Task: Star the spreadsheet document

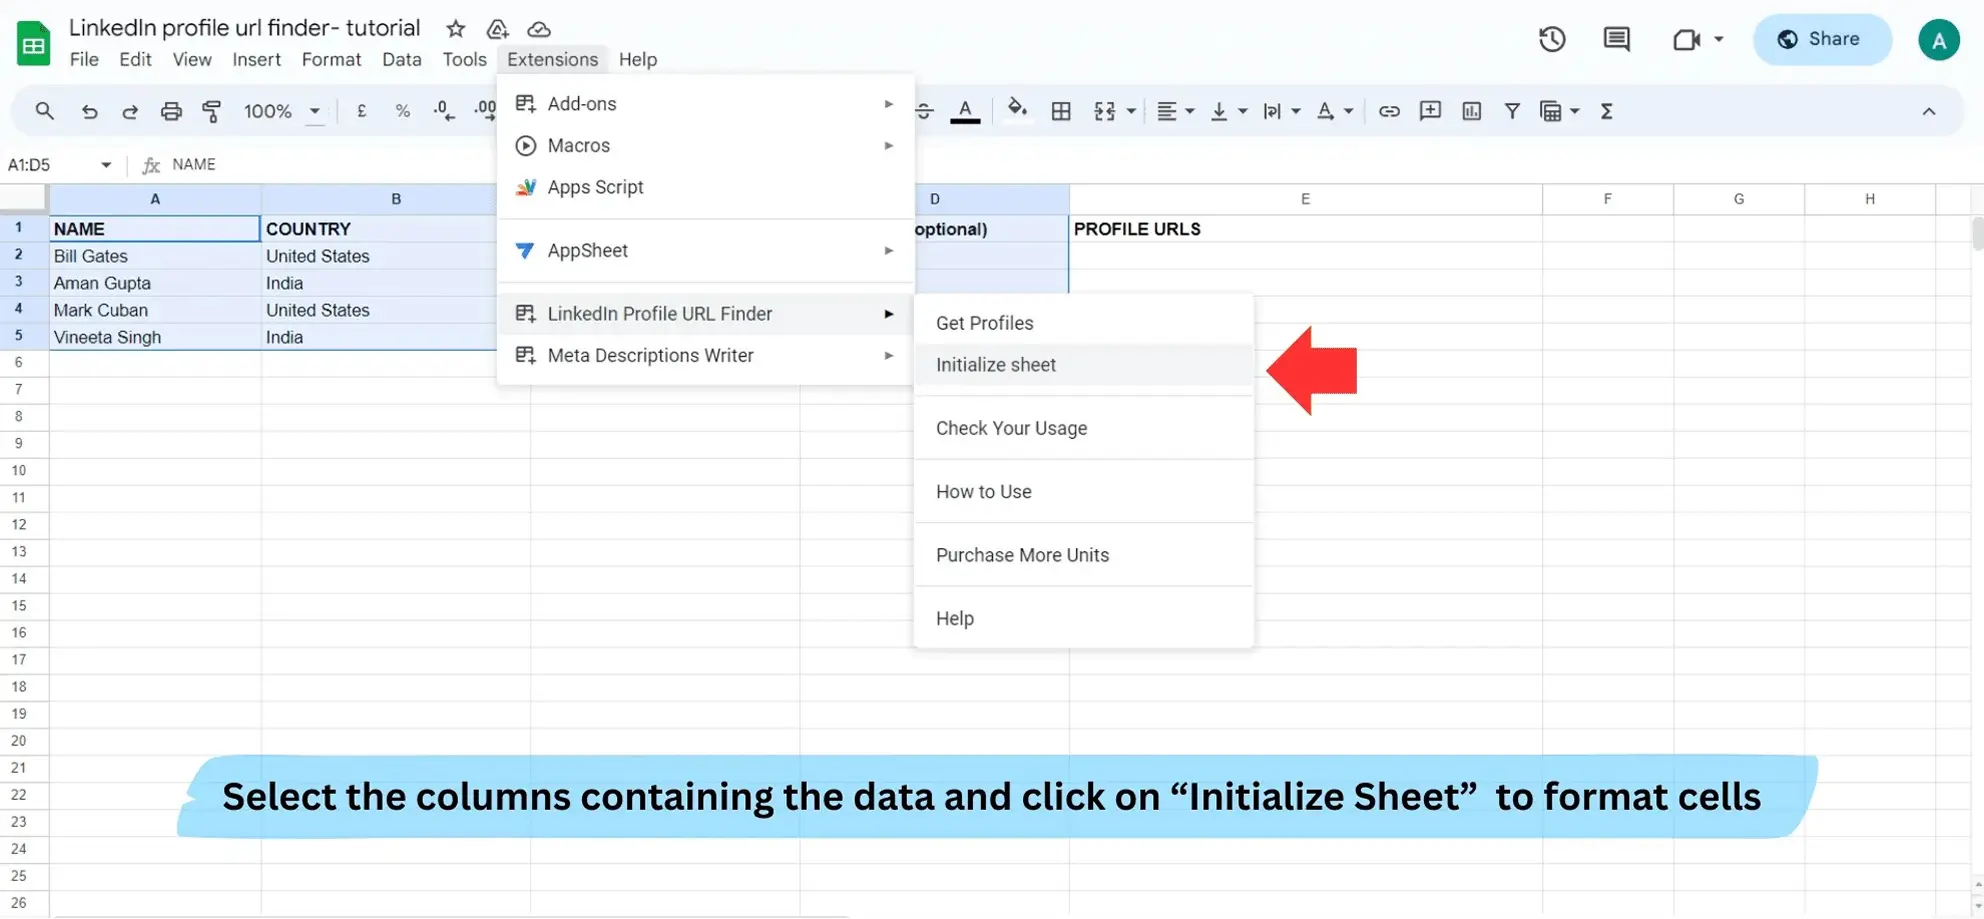Action: 456,29
